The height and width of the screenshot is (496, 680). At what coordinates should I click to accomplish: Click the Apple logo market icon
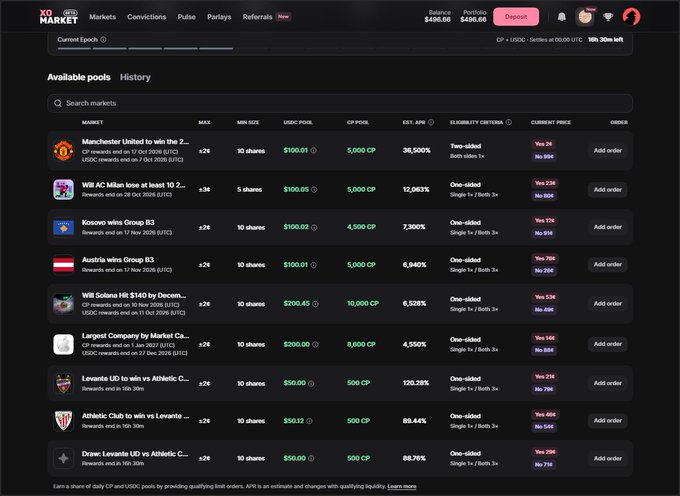[x=63, y=344]
